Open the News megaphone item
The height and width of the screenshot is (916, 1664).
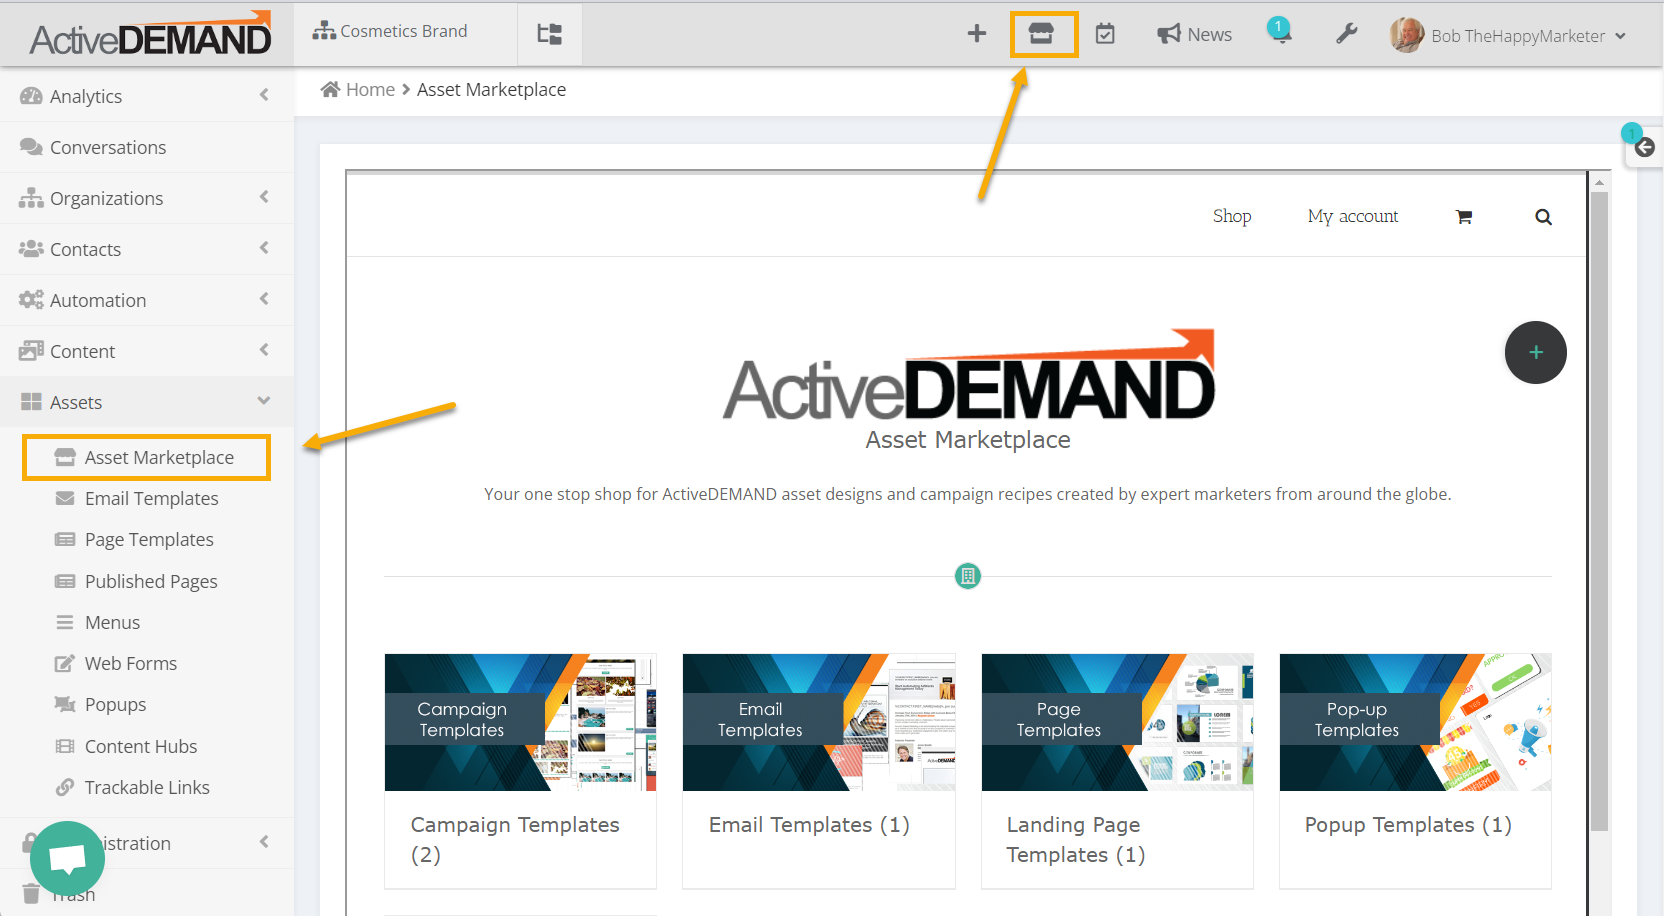click(1194, 34)
